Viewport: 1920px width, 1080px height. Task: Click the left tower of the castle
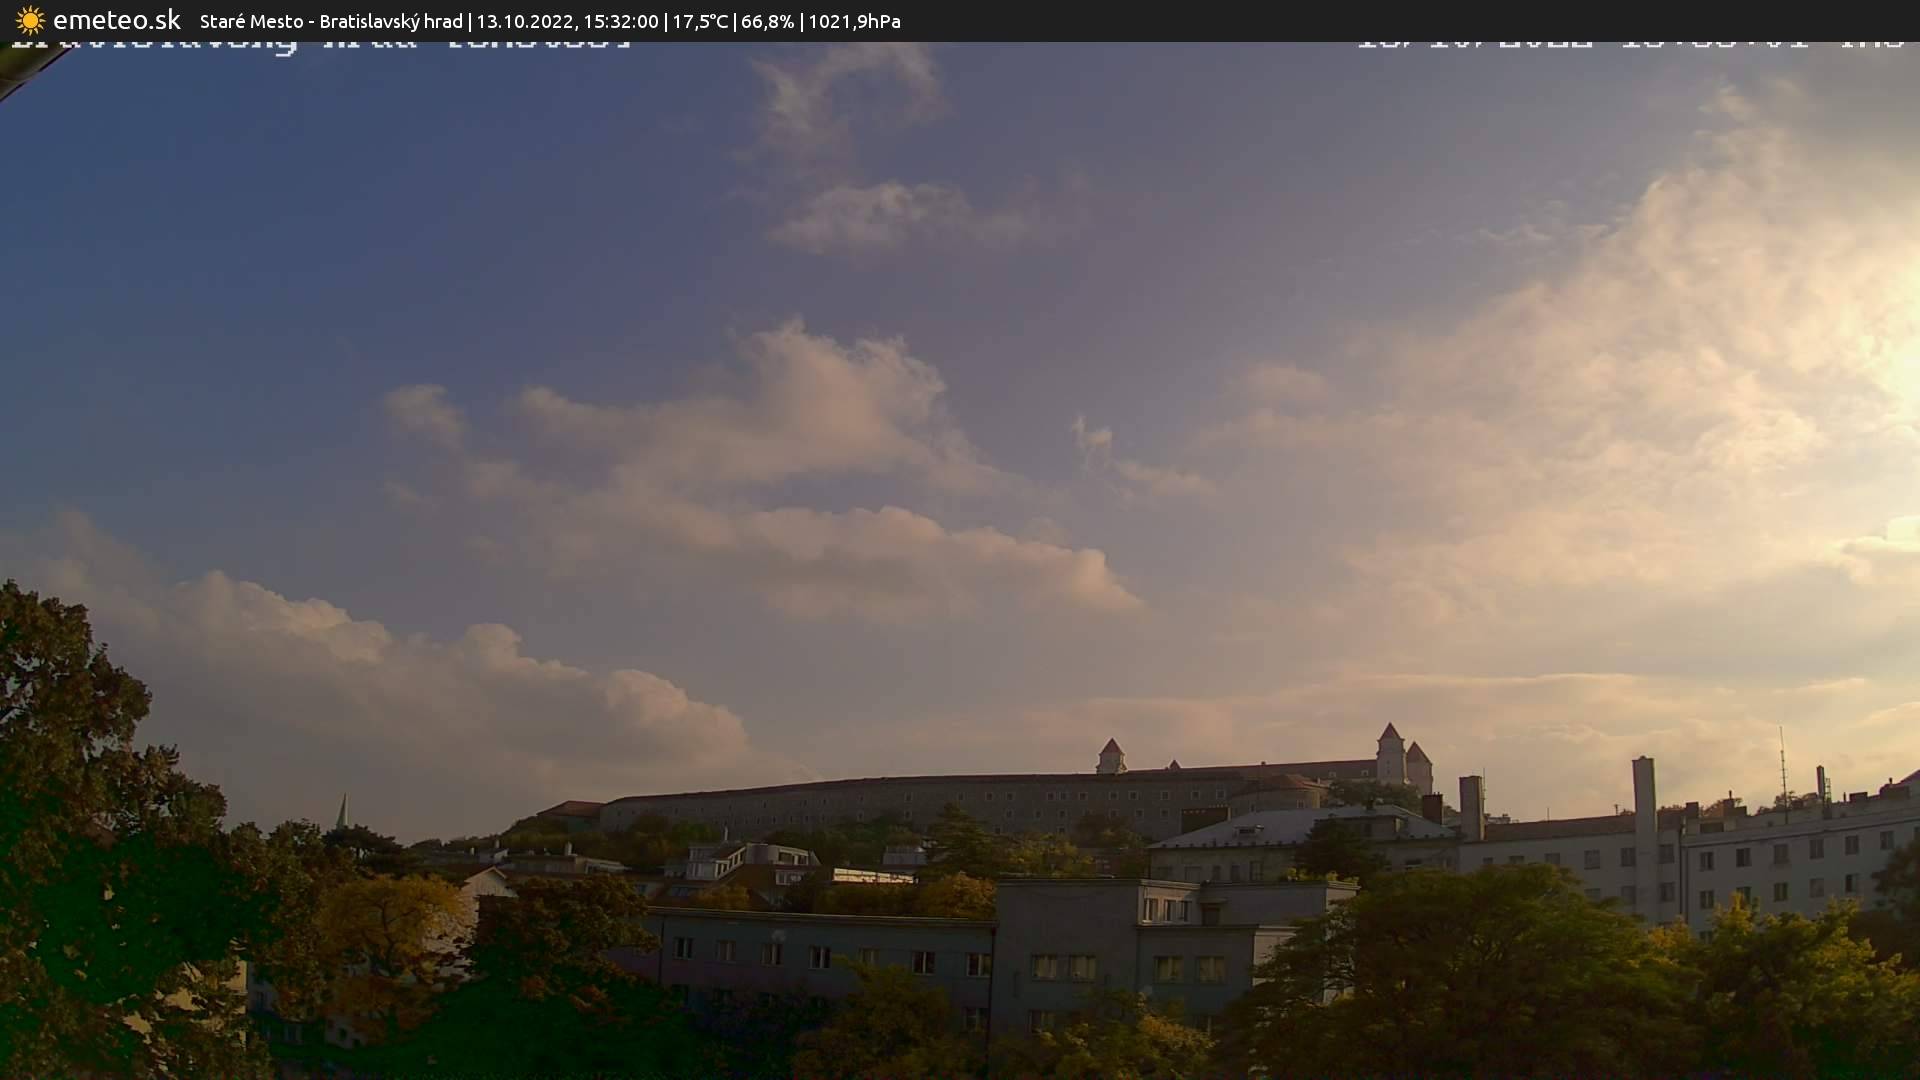pyautogui.click(x=1110, y=756)
